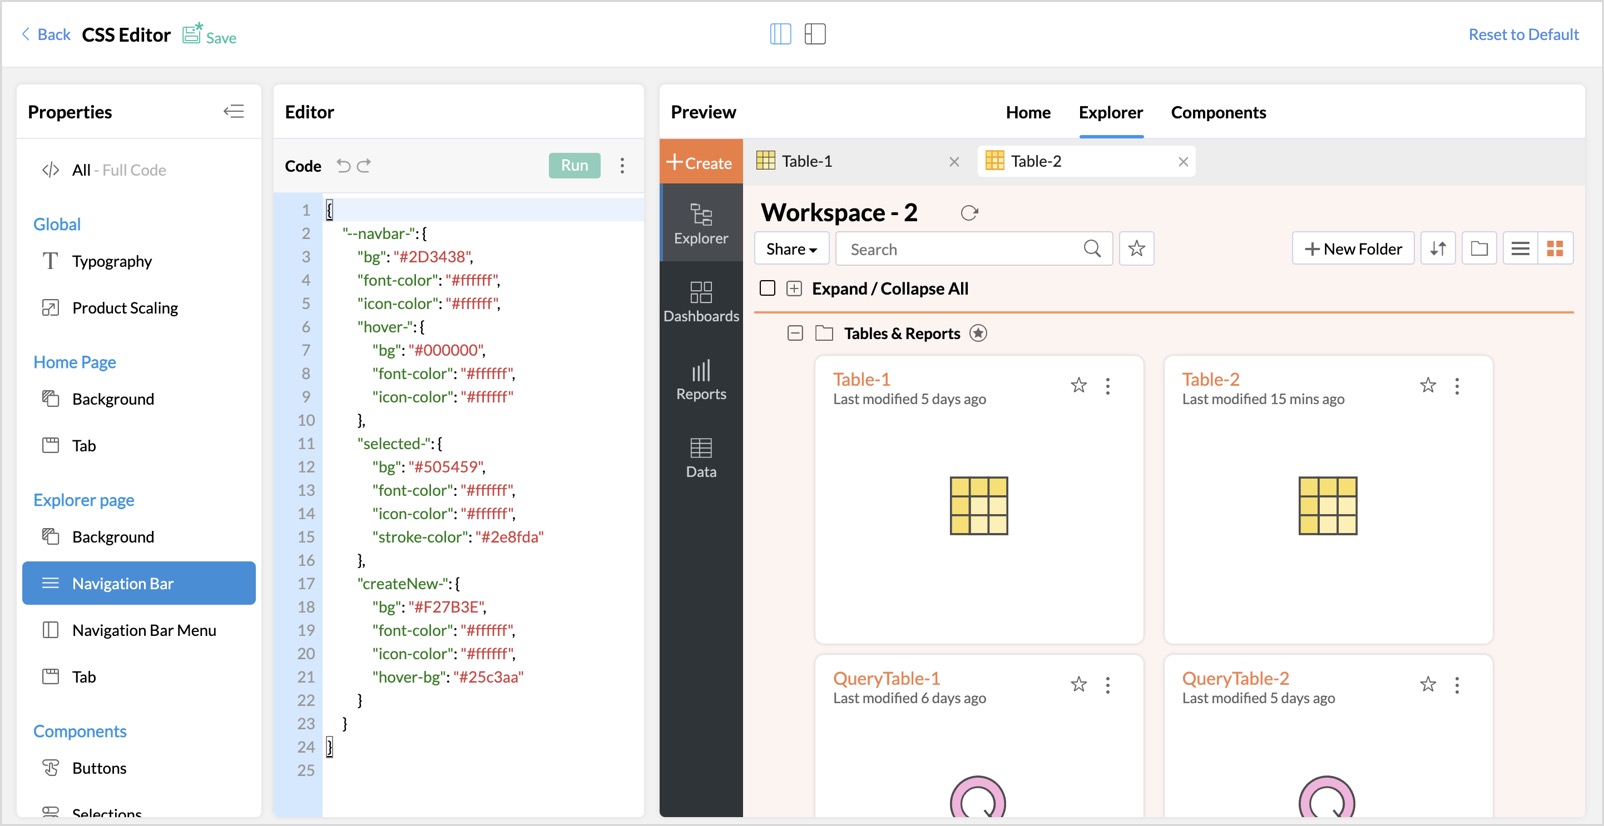Click Reset to Default
1604x826 pixels.
(x=1523, y=34)
